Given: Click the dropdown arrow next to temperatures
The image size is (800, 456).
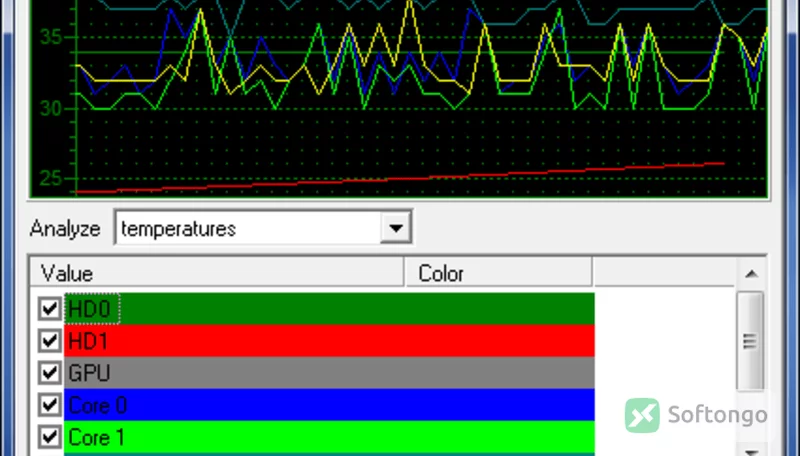Looking at the screenshot, I should click(x=395, y=228).
